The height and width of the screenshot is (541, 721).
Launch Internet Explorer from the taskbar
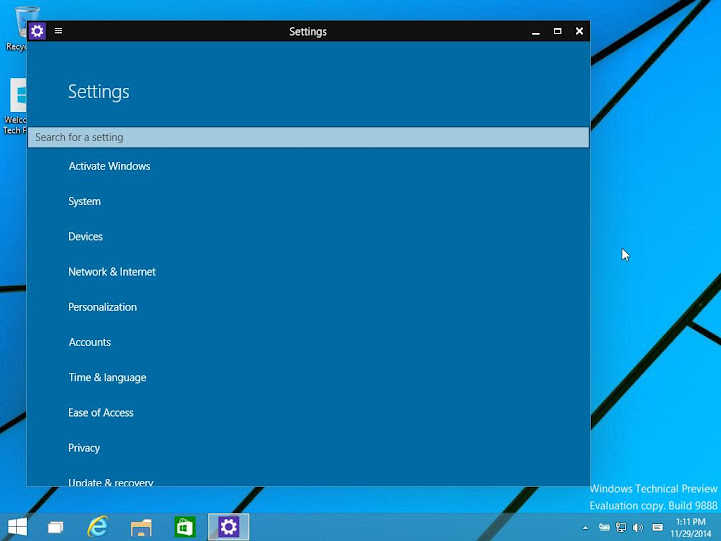pyautogui.click(x=97, y=527)
